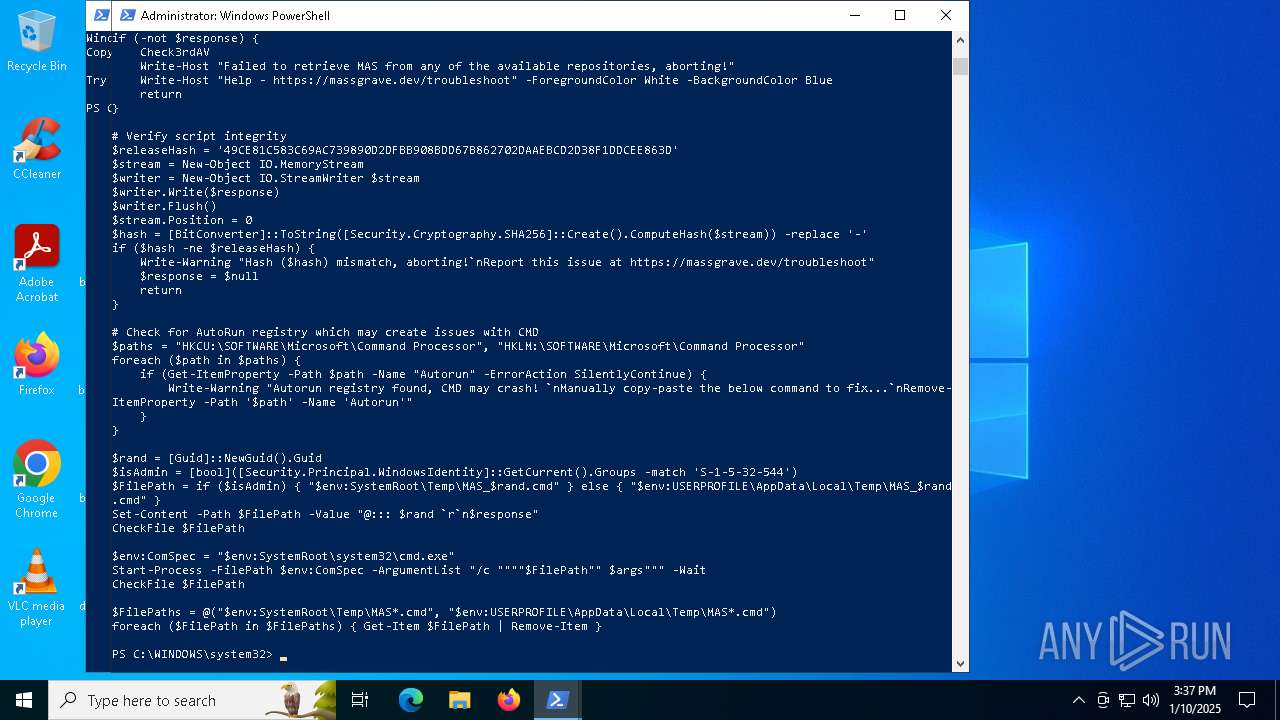Open the Windows Start menu
Screen dimensions: 1280x720
[x=24, y=700]
